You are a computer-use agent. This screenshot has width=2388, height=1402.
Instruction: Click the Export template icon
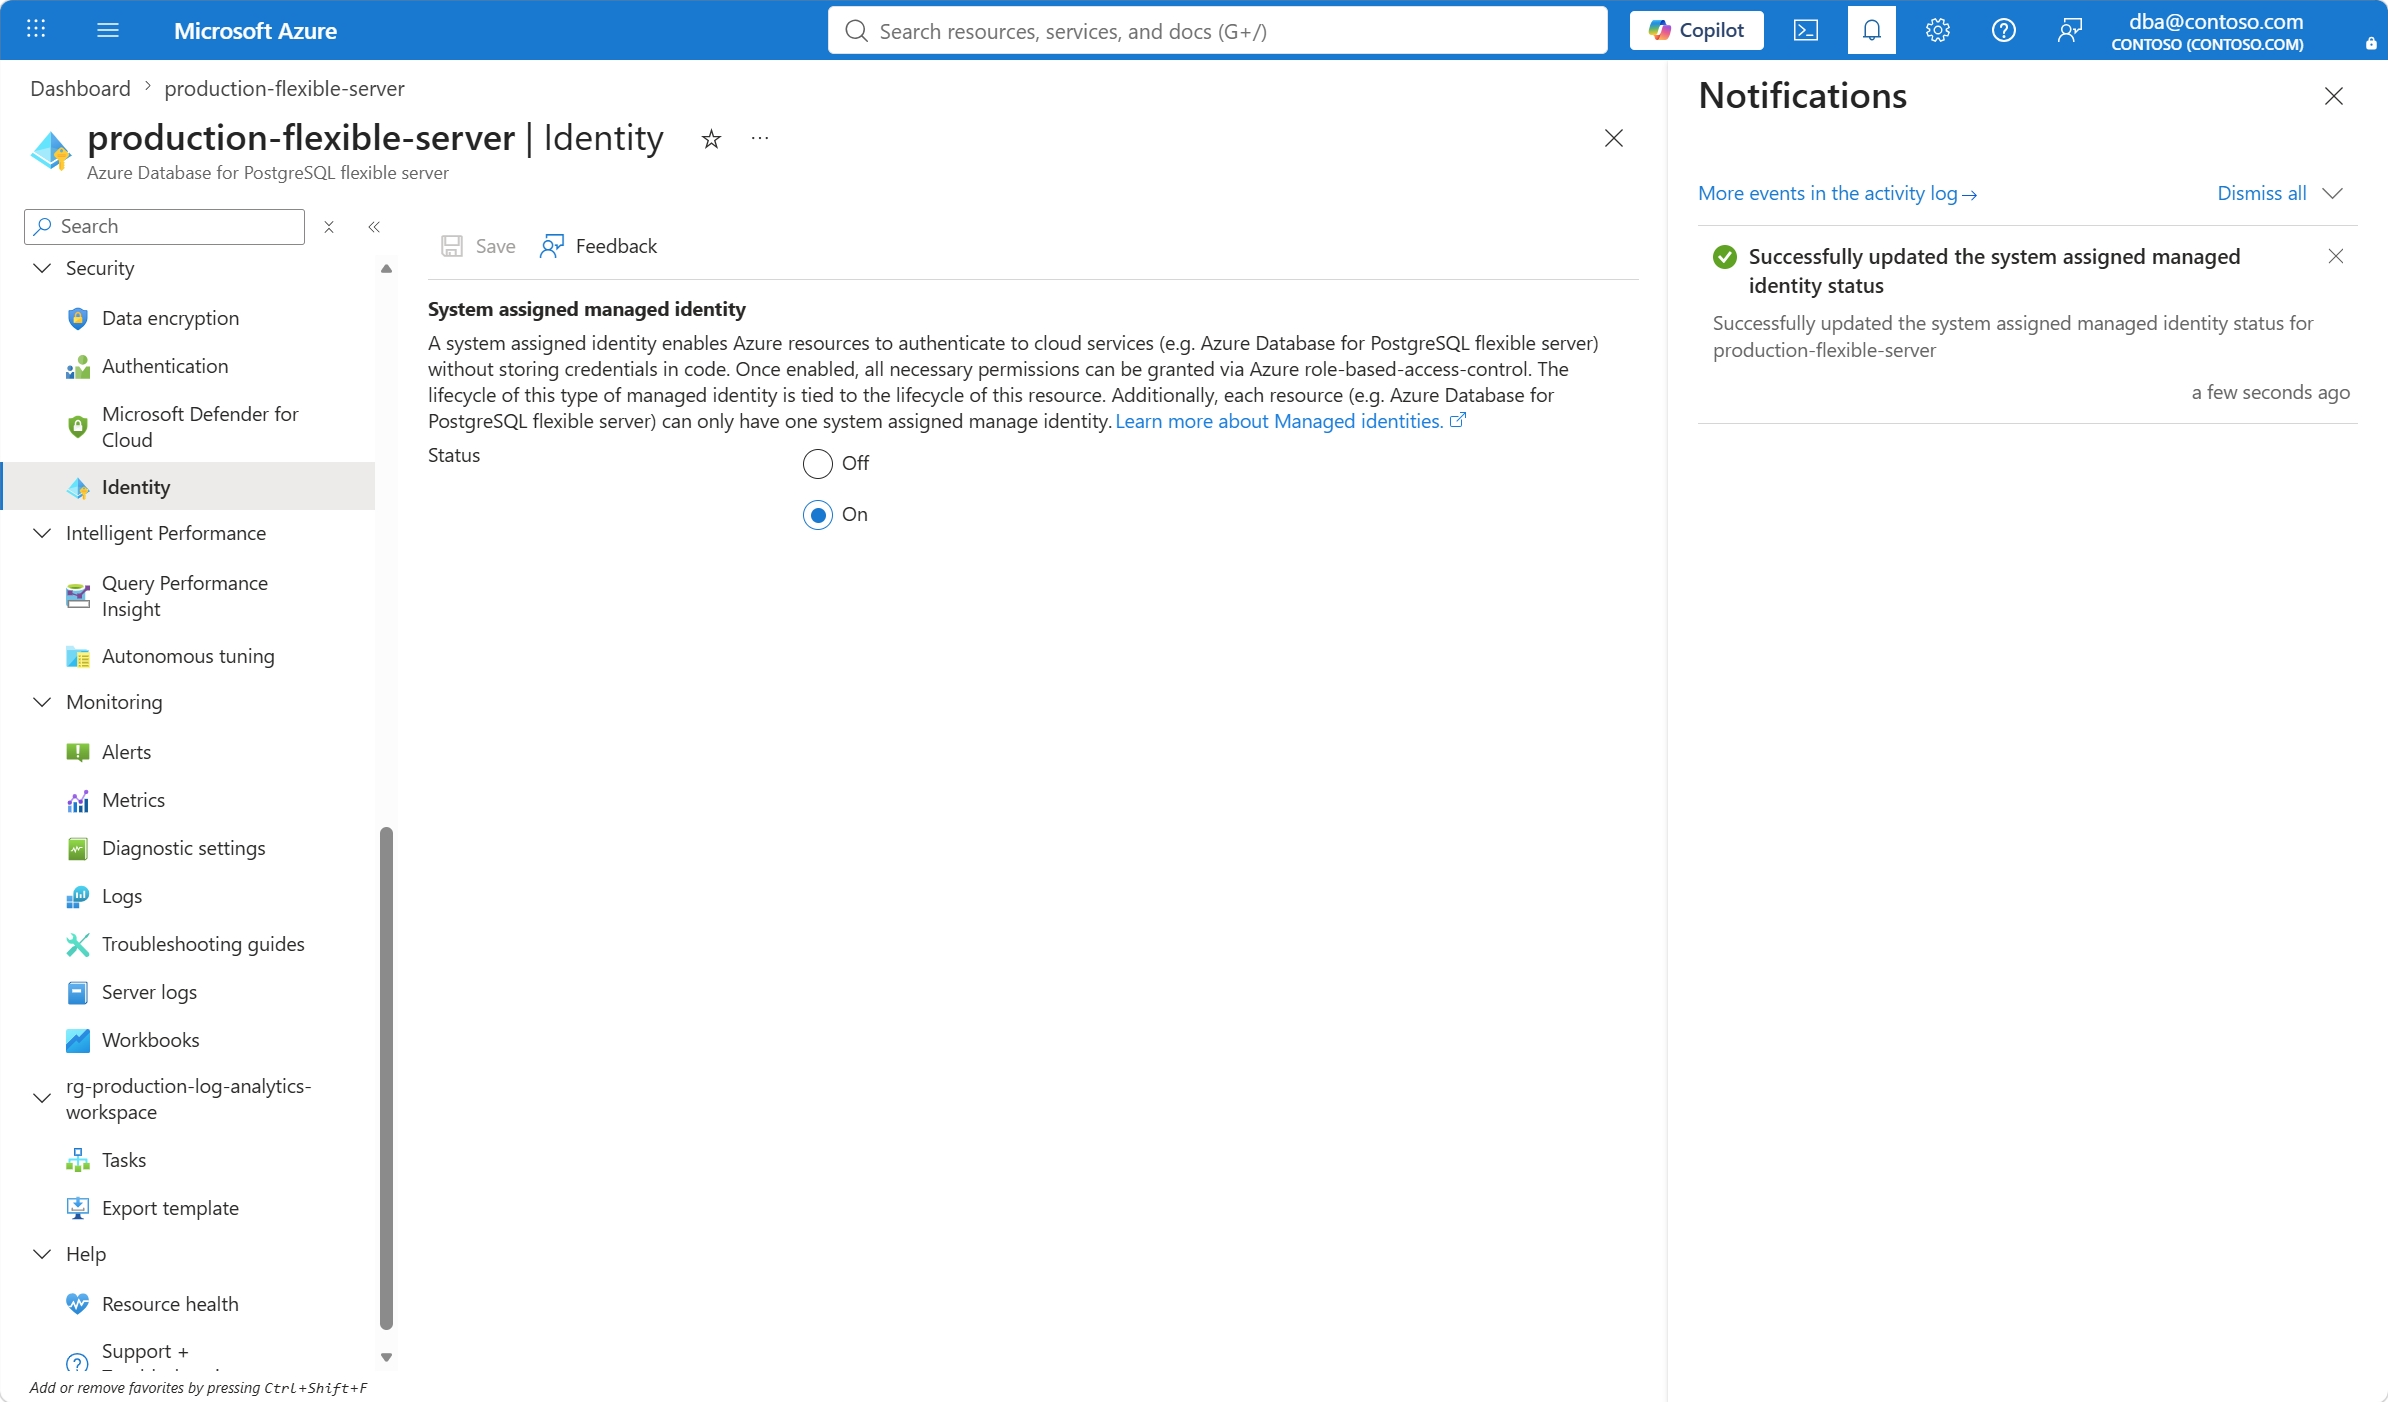(x=77, y=1209)
